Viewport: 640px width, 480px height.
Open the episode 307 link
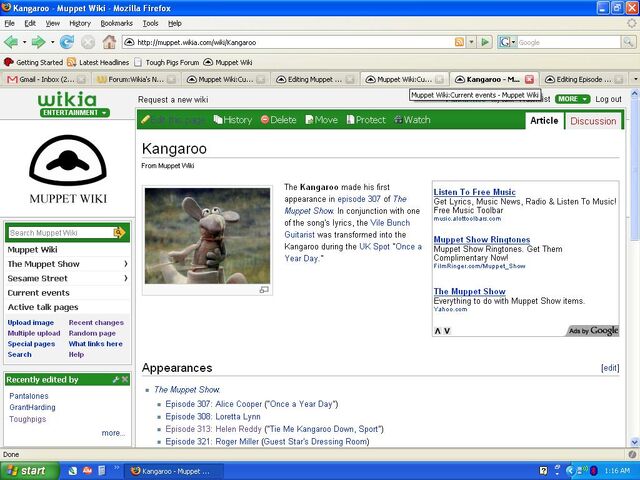click(x=359, y=199)
